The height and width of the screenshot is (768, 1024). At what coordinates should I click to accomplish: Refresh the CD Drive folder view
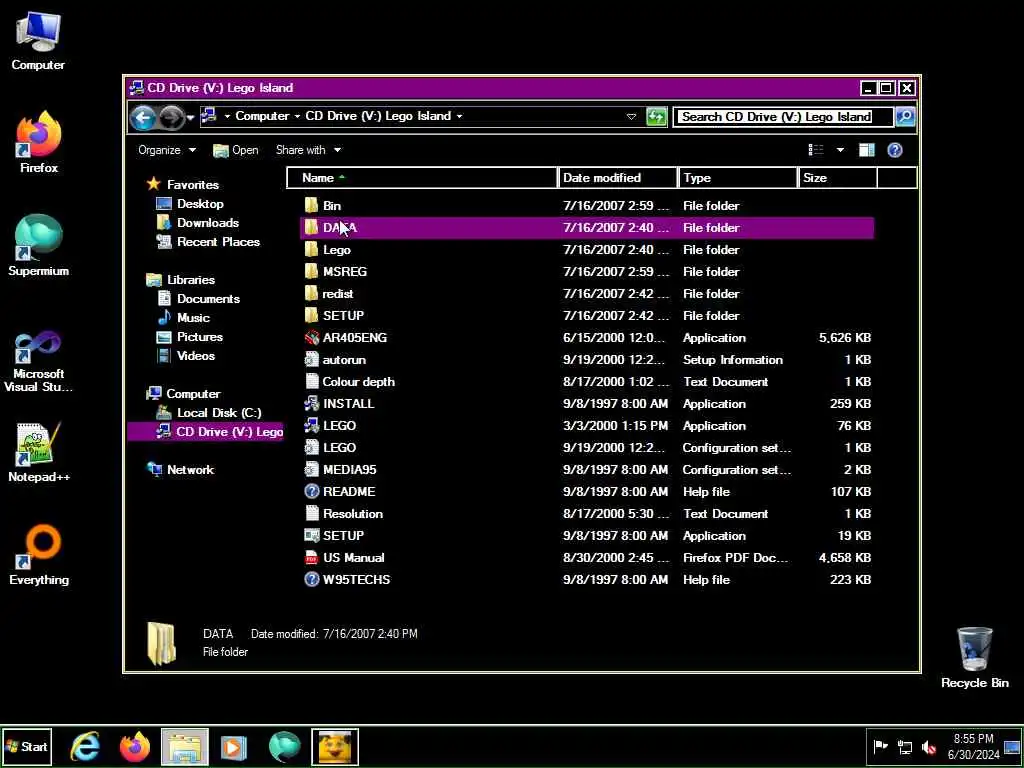[656, 117]
